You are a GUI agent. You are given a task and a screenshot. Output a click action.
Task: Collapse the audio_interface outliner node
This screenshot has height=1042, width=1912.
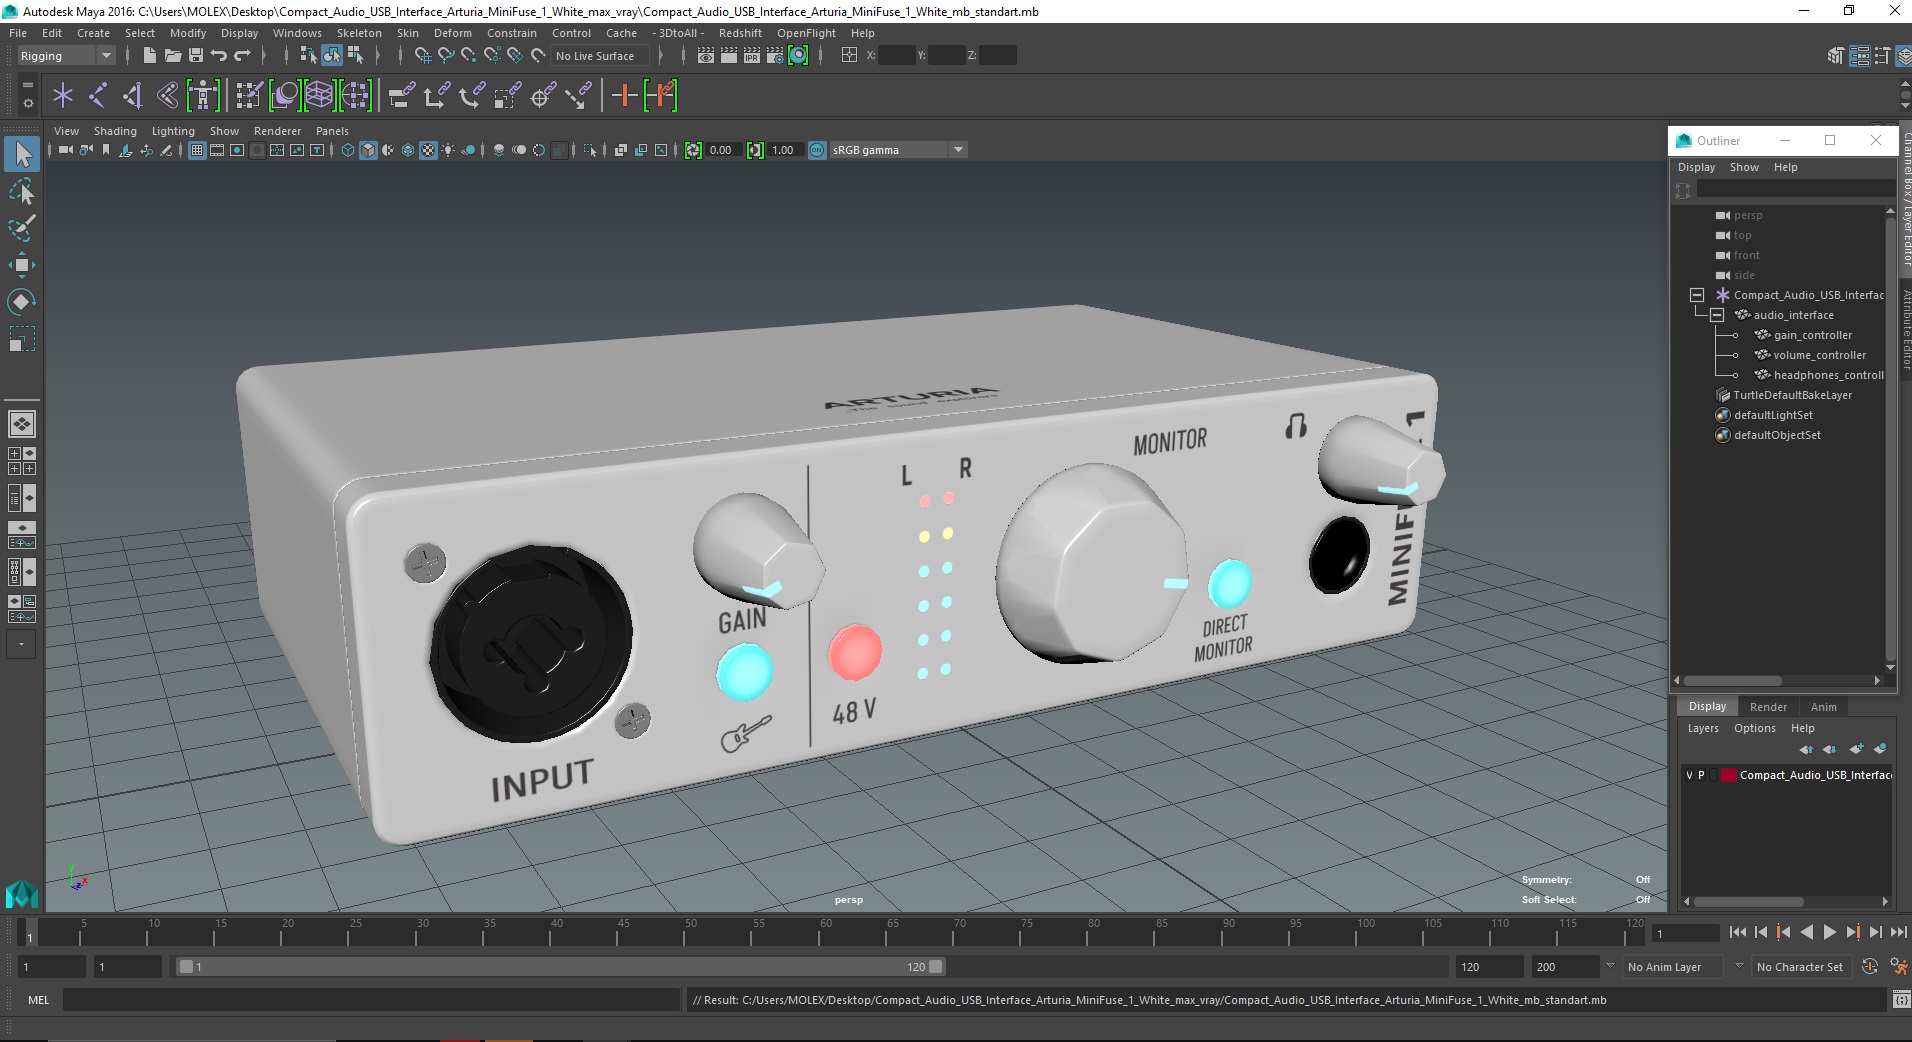1717,315
